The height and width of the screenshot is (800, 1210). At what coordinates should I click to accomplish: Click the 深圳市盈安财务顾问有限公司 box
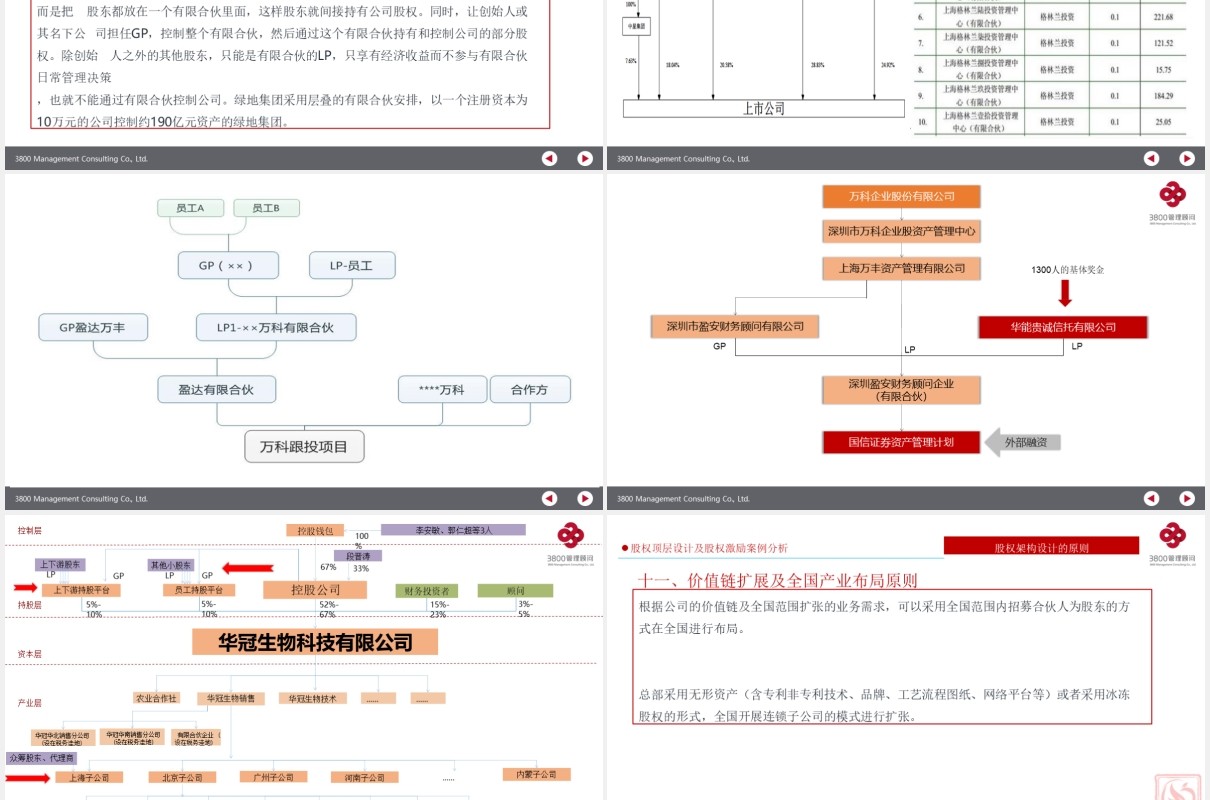(x=735, y=327)
